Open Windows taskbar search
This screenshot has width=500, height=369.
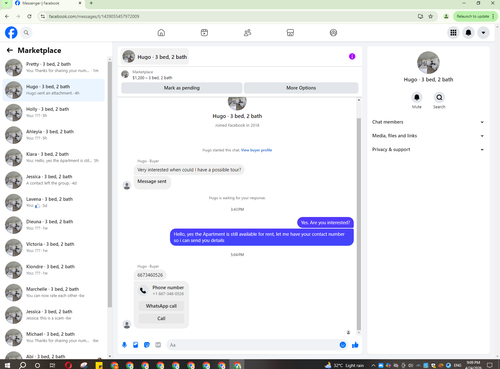(22, 365)
